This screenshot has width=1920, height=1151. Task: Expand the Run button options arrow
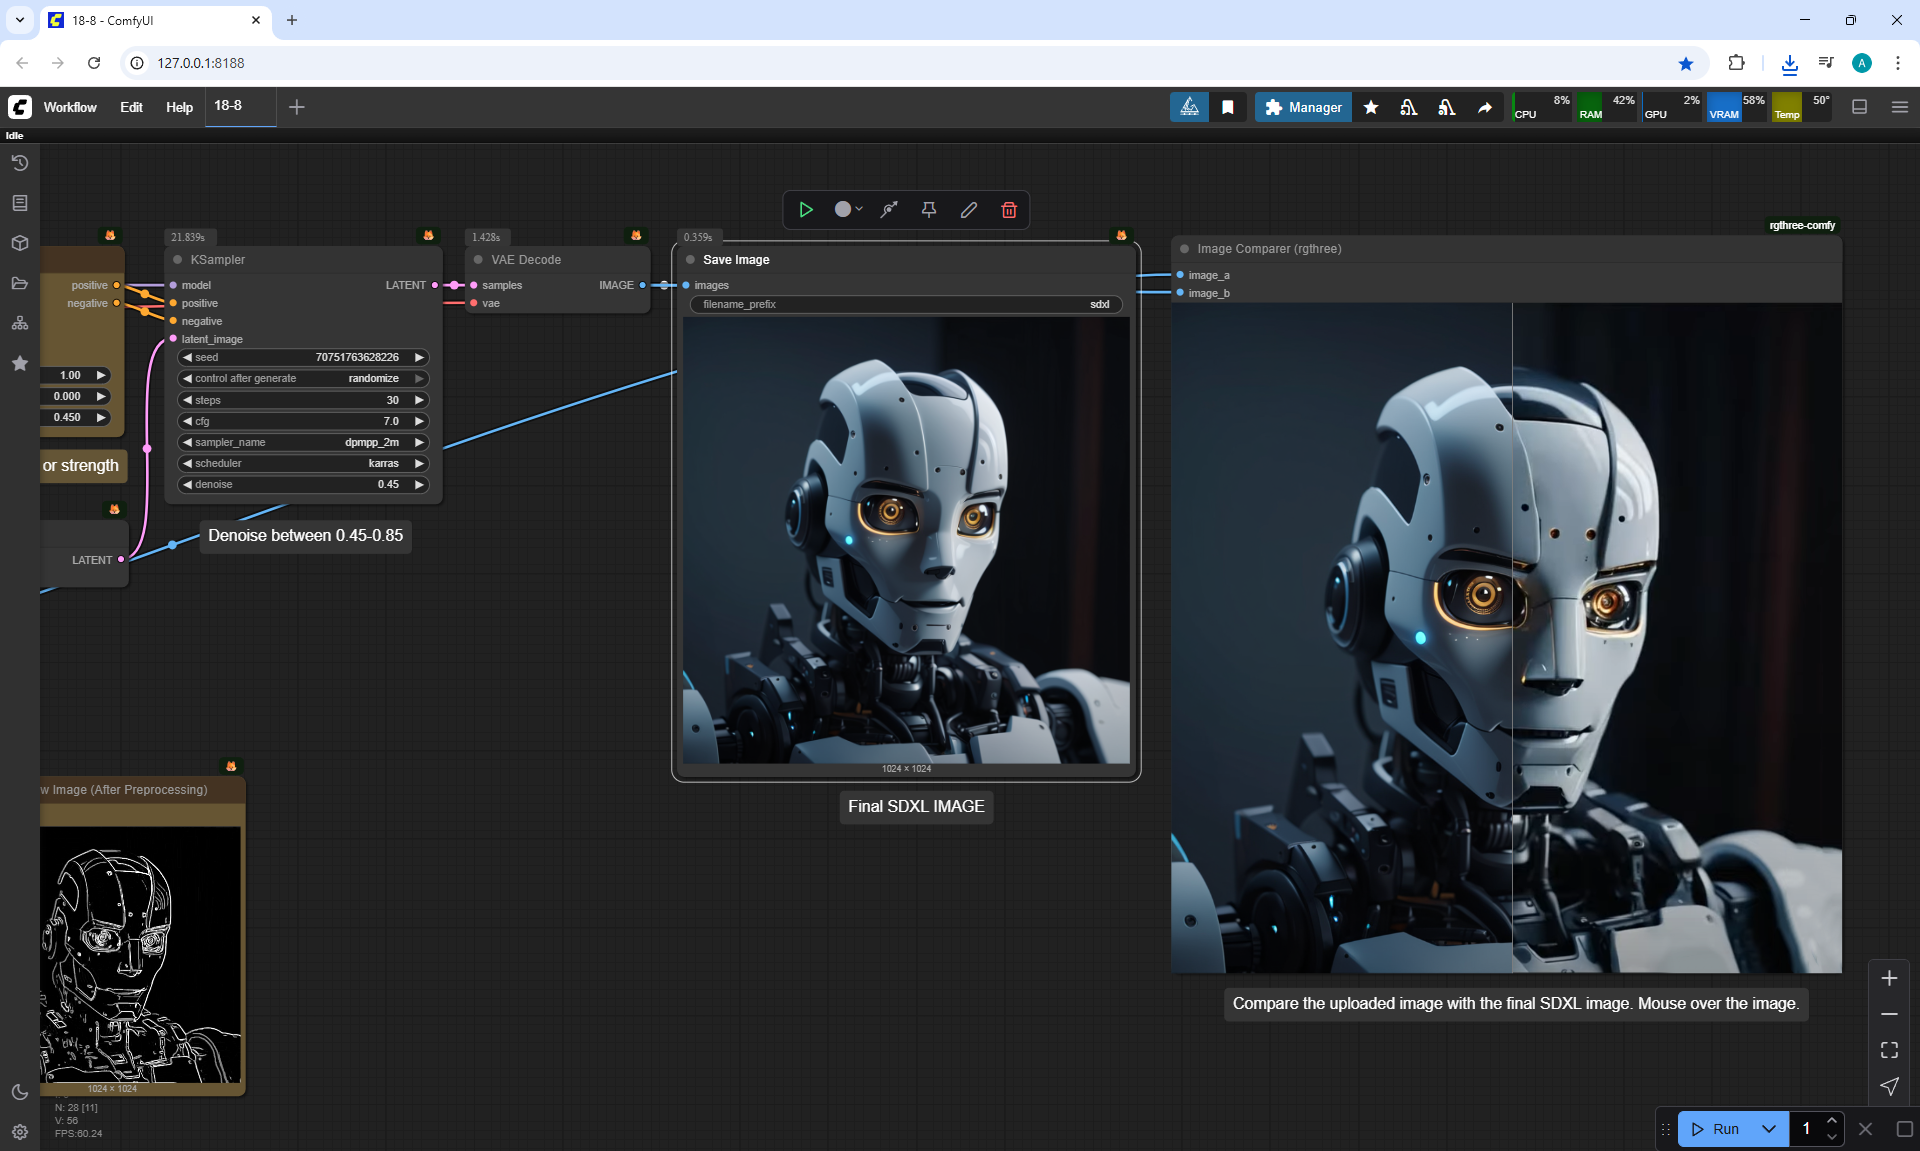tap(1768, 1129)
